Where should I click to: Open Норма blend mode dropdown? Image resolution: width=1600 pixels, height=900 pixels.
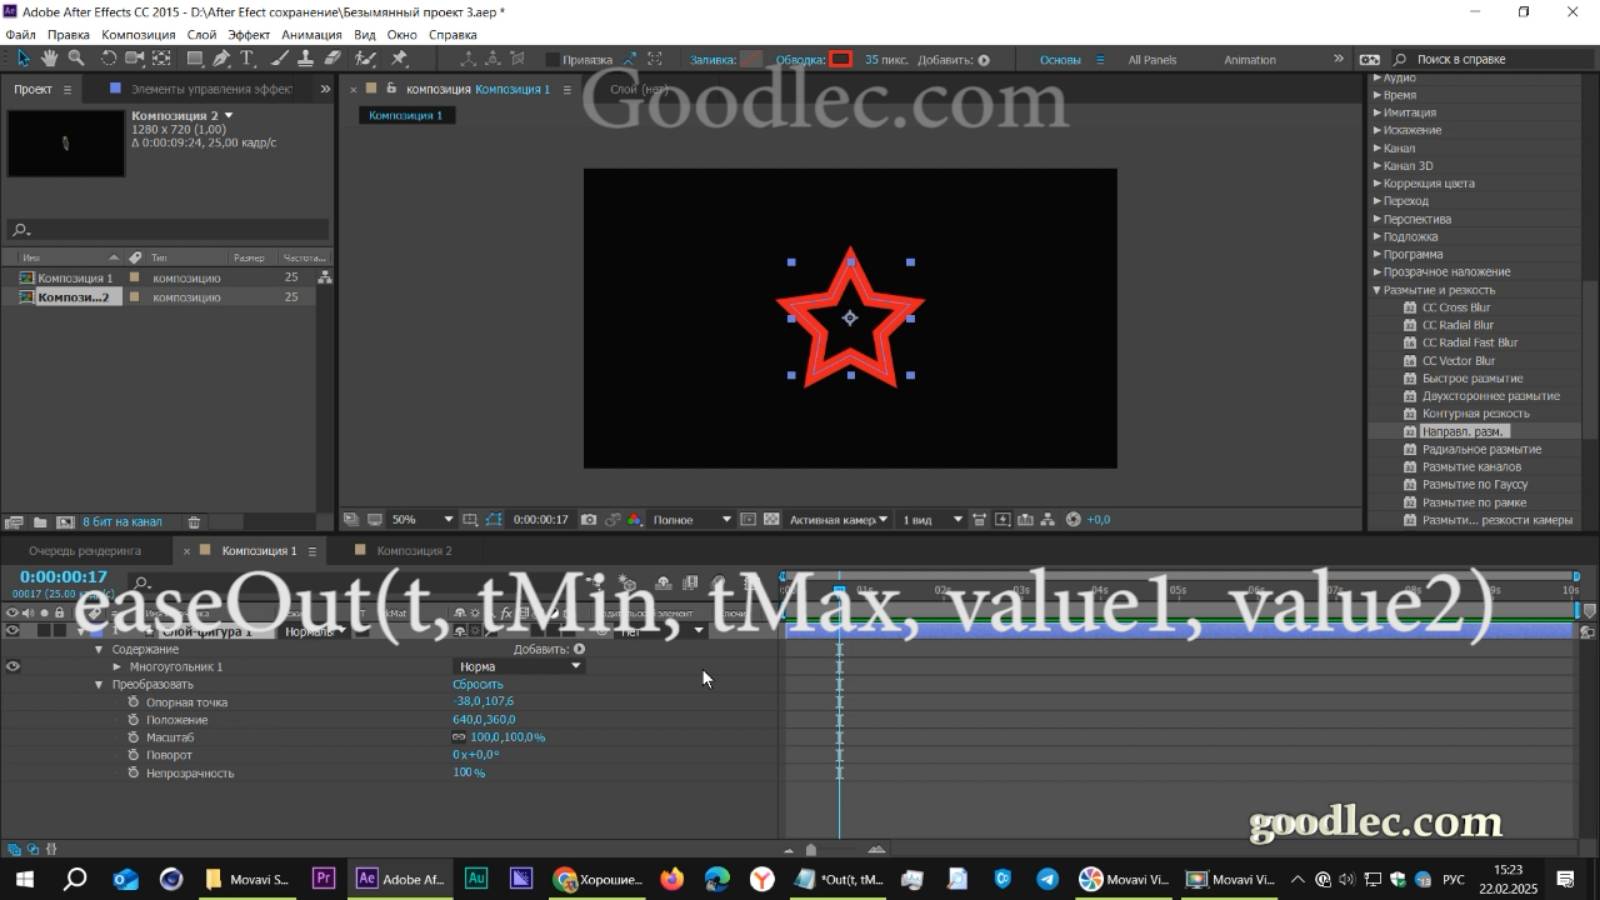coord(519,666)
